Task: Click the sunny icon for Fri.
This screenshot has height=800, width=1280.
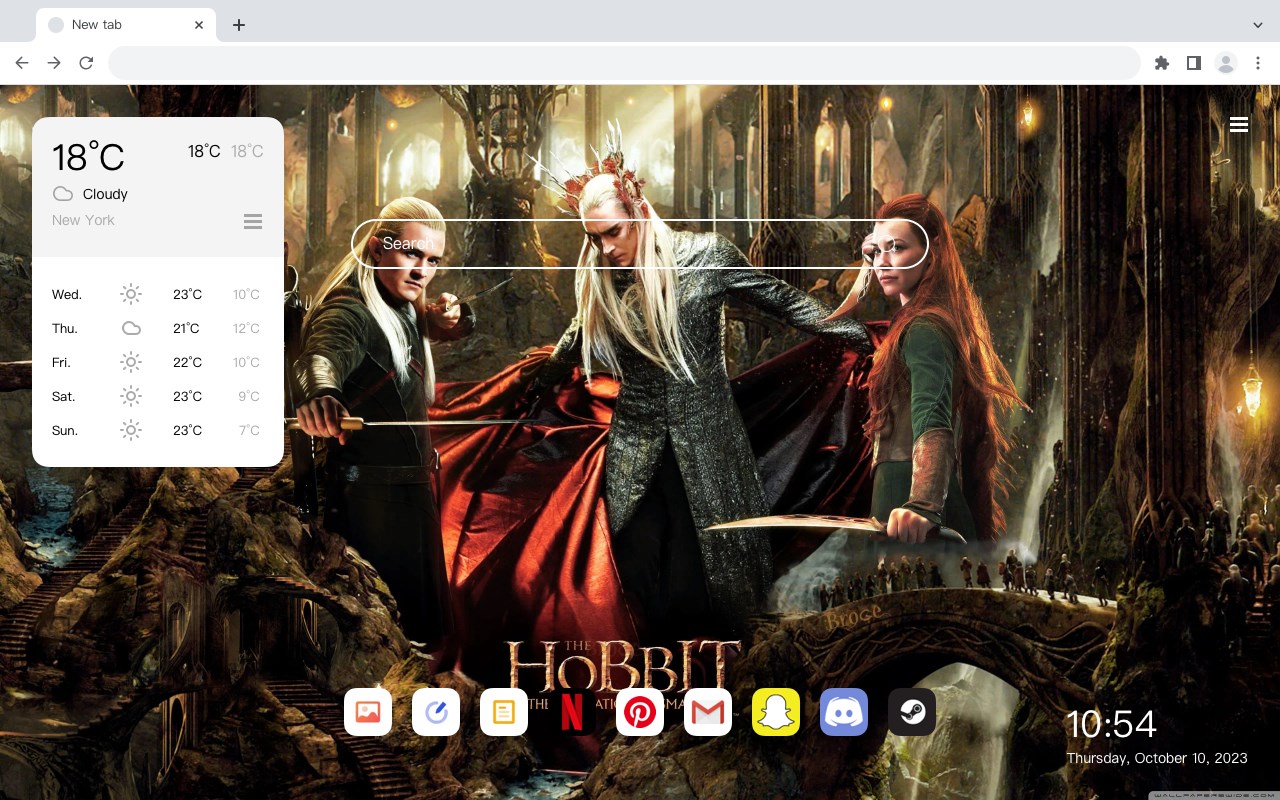Action: [131, 362]
